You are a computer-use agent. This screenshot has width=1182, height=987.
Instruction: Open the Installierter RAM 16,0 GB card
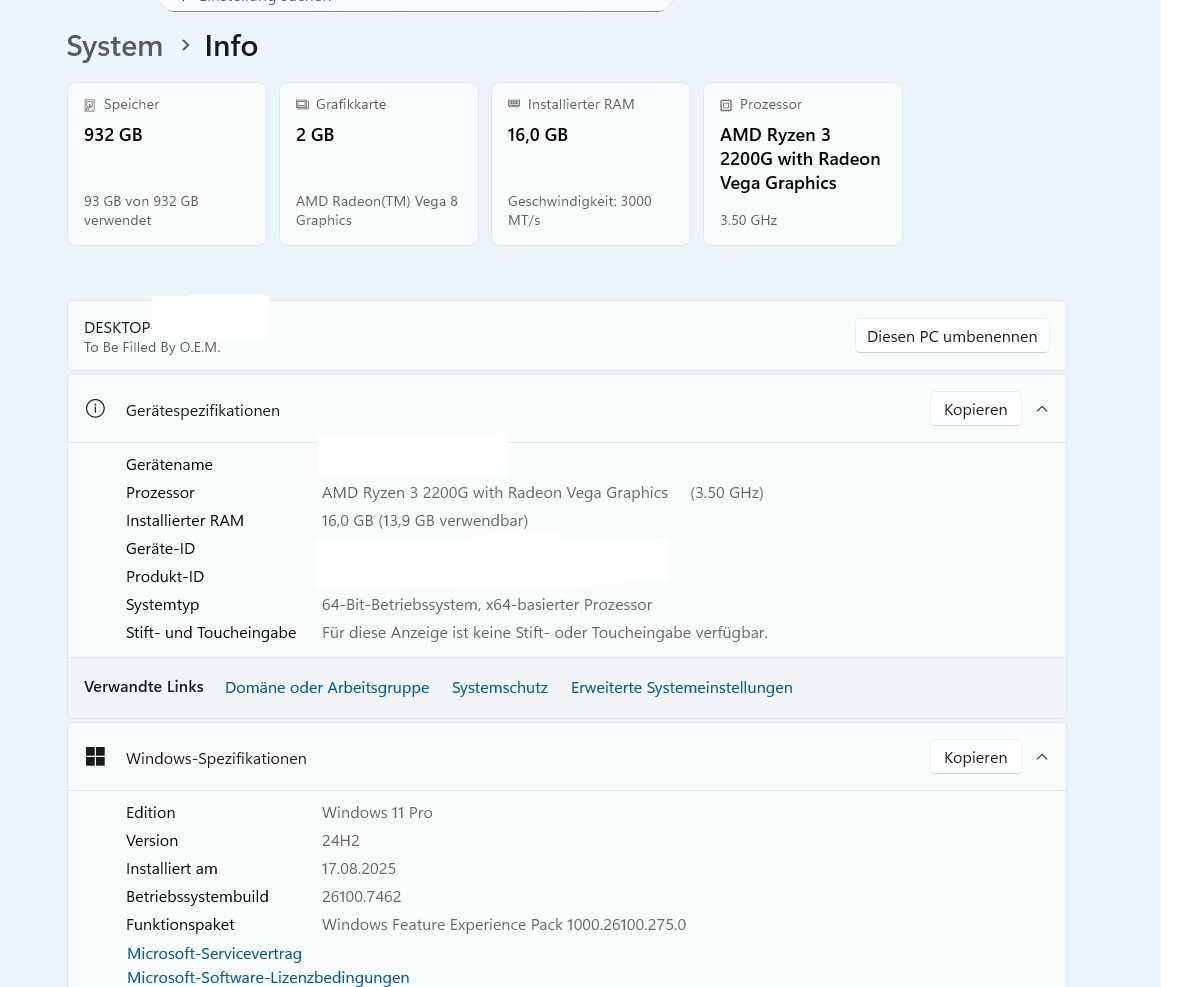[x=591, y=164]
